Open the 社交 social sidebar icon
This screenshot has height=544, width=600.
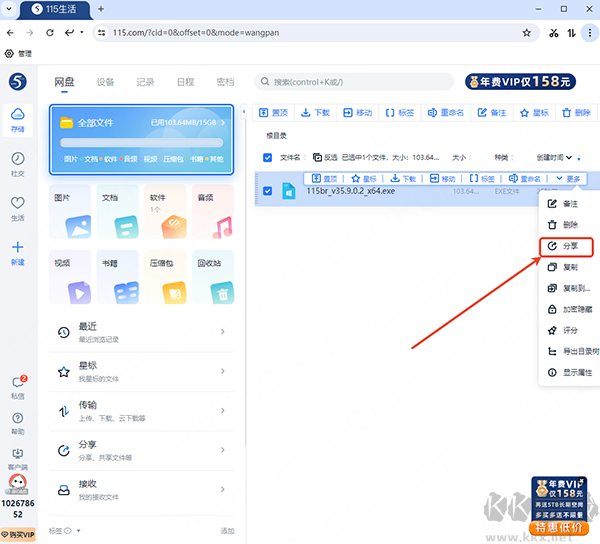coord(18,163)
